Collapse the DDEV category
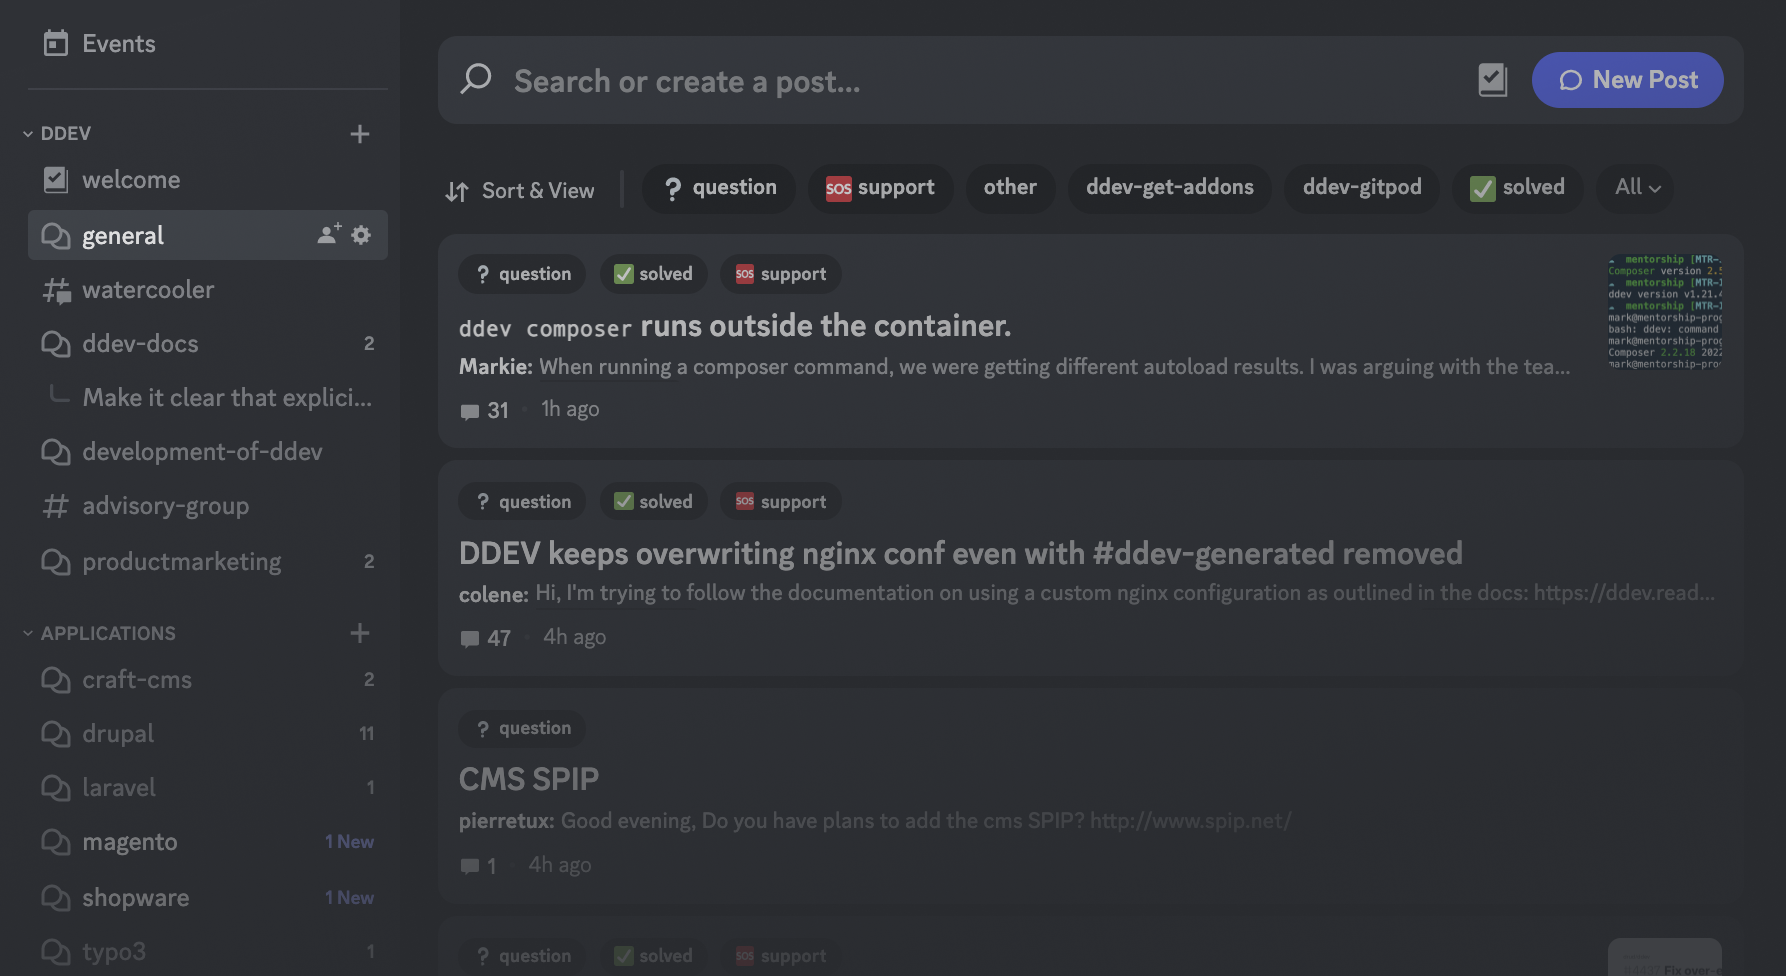The height and width of the screenshot is (976, 1786). coord(26,132)
